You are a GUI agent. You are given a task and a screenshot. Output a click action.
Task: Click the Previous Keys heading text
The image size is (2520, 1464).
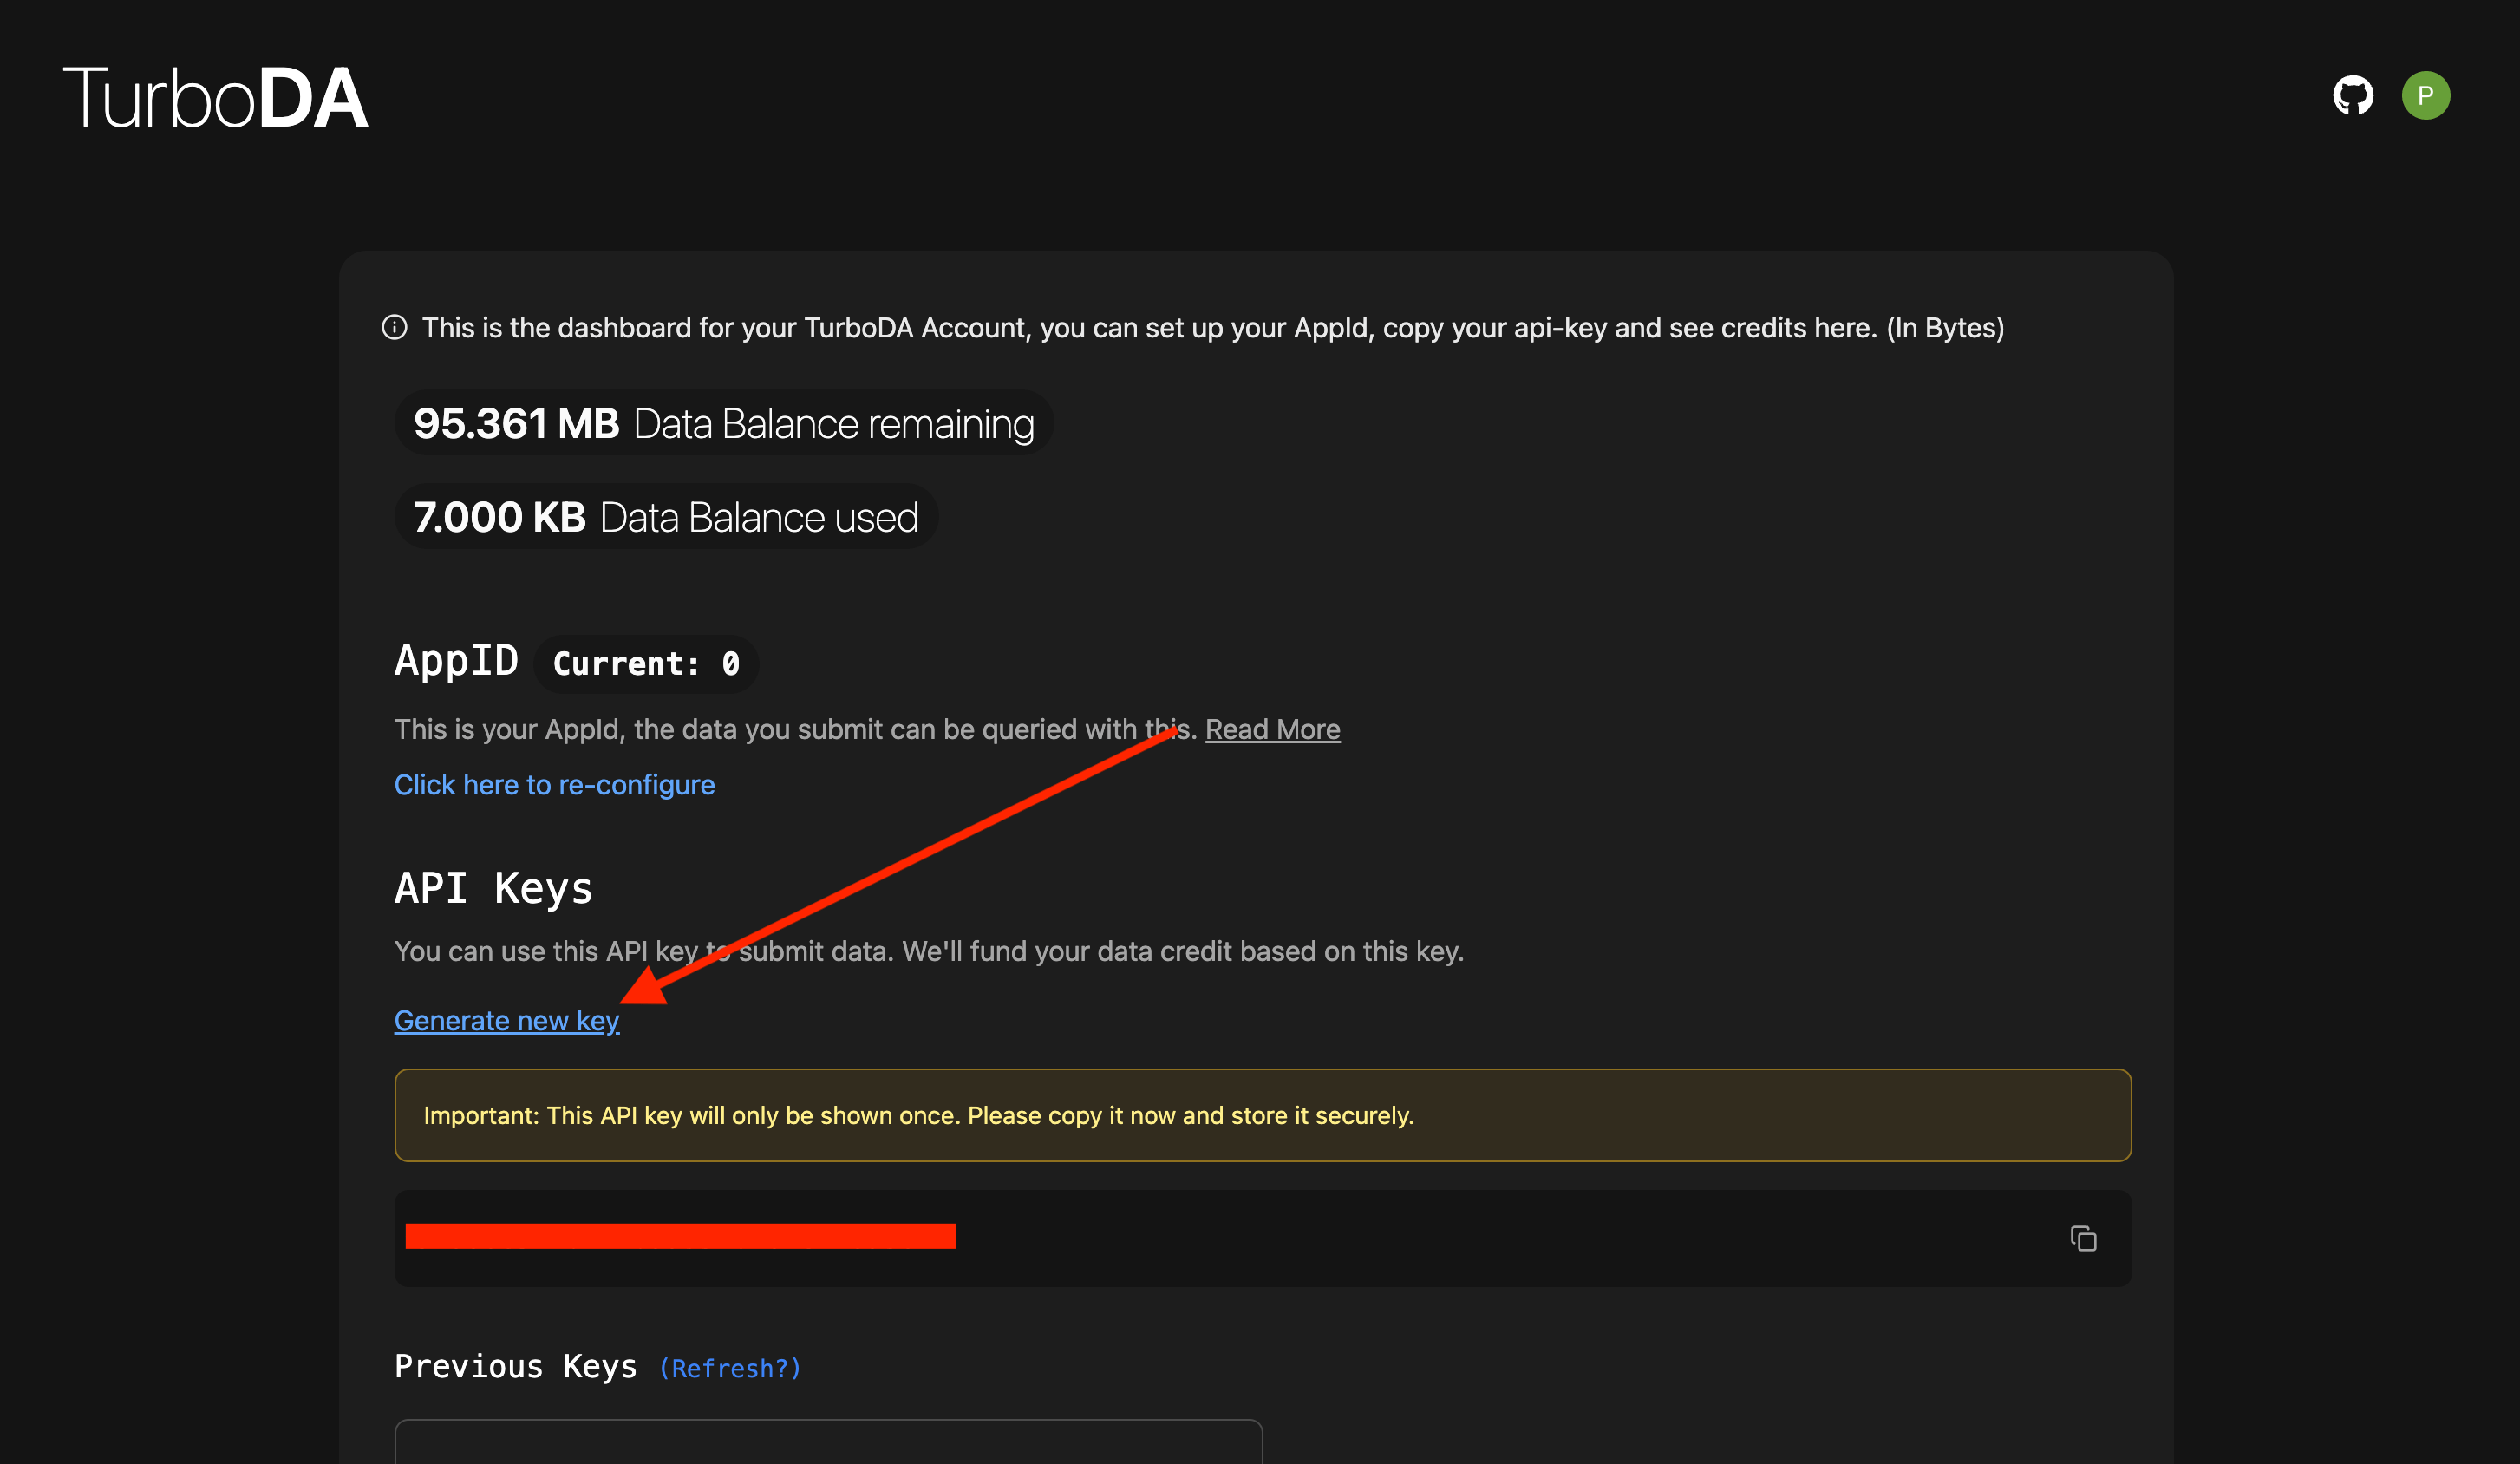[x=515, y=1366]
